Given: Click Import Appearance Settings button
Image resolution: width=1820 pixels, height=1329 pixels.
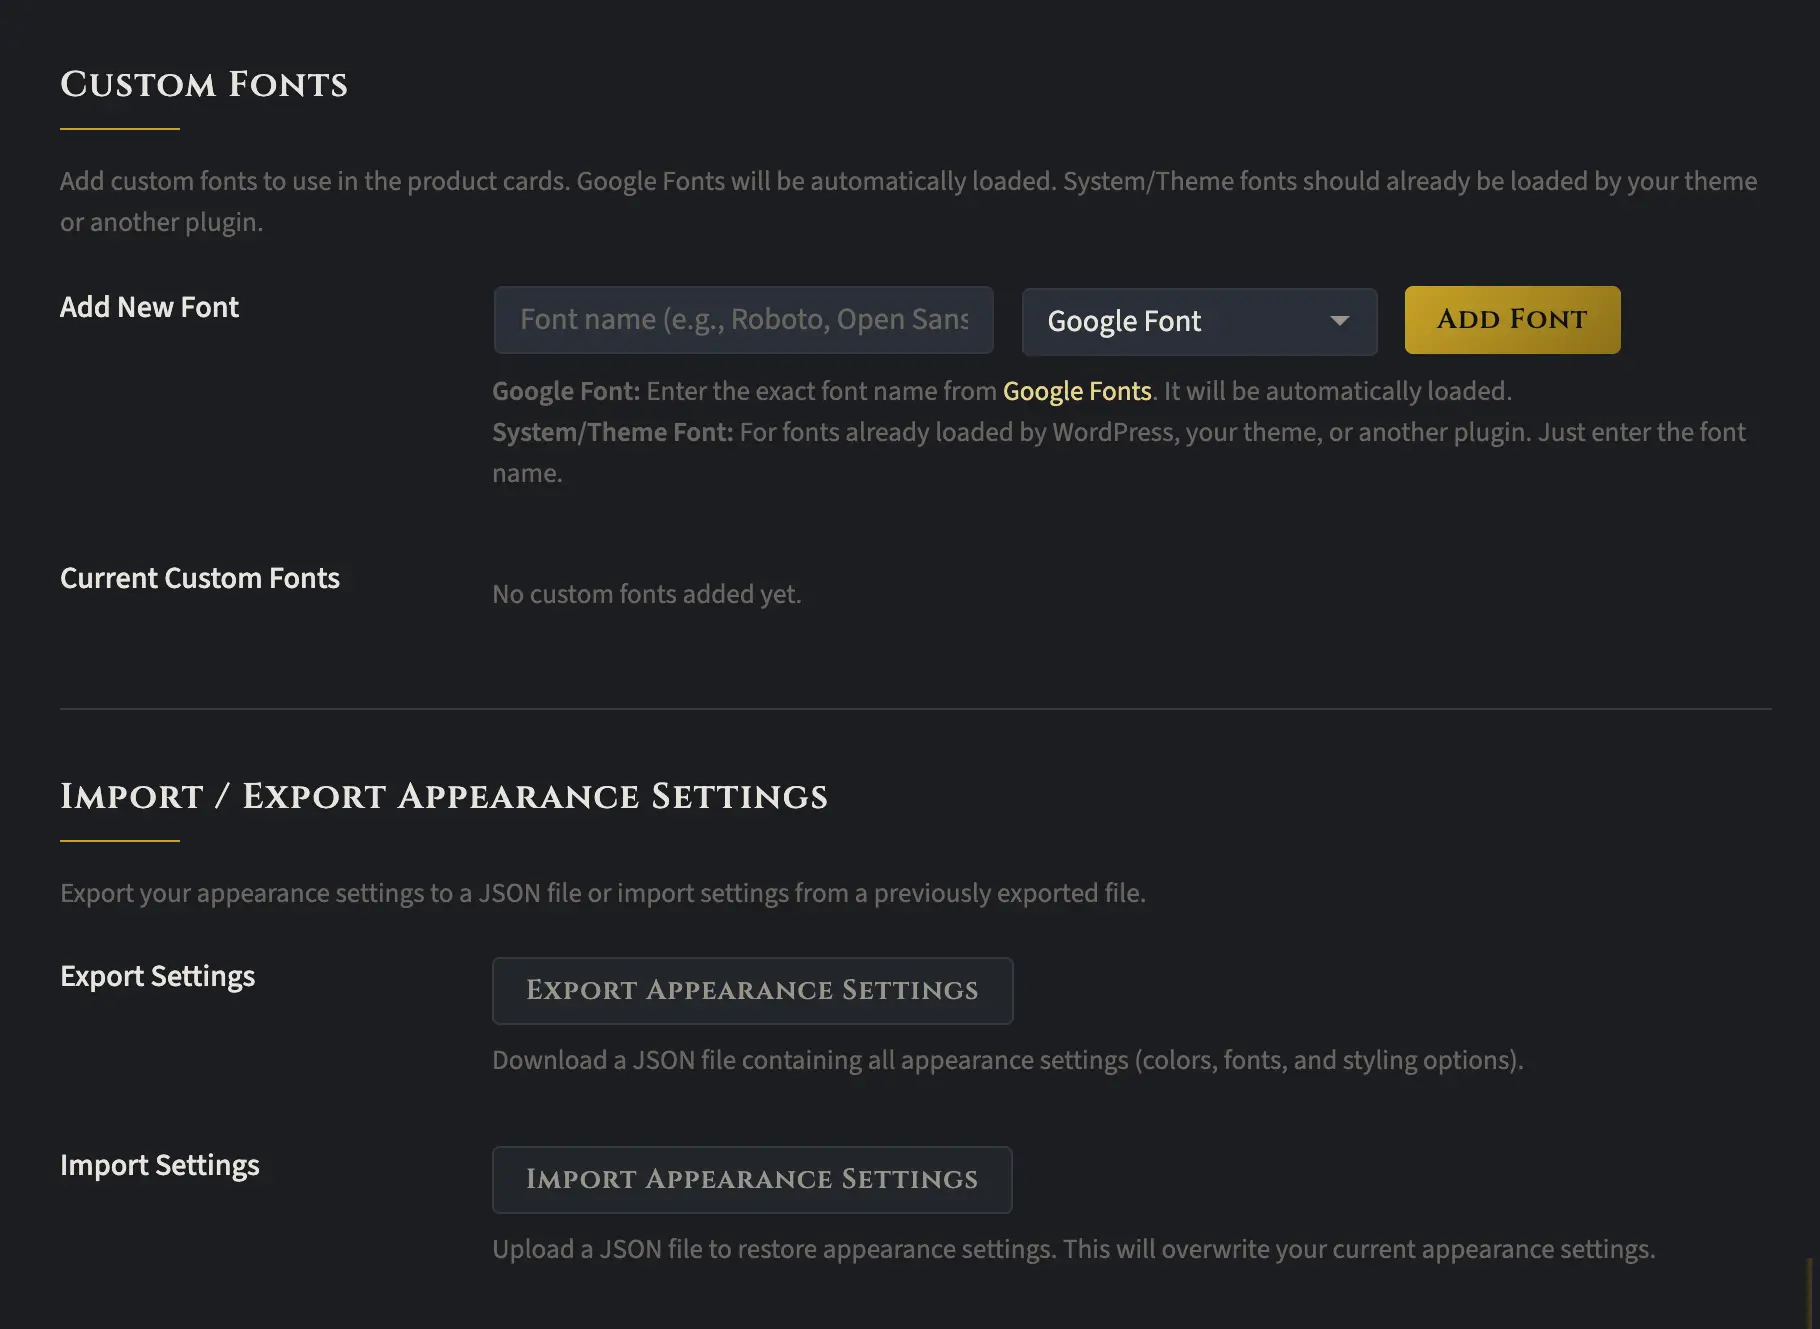Looking at the screenshot, I should click(x=752, y=1180).
